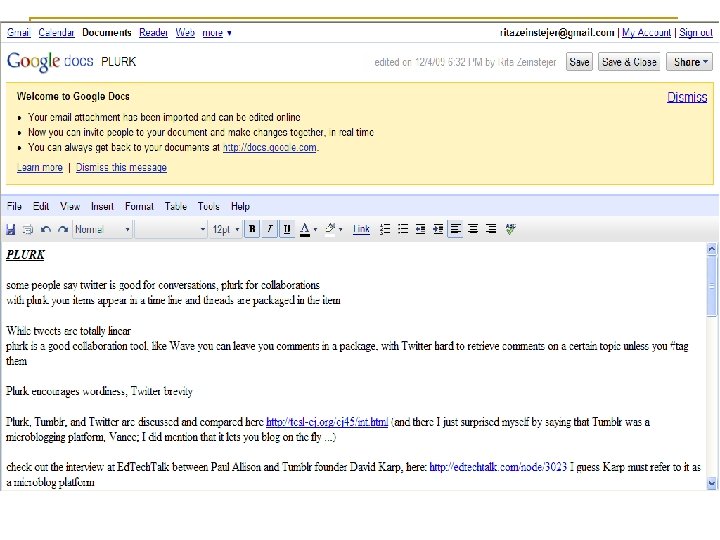
Task: Toggle bold formatting
Action: pyautogui.click(x=252, y=229)
